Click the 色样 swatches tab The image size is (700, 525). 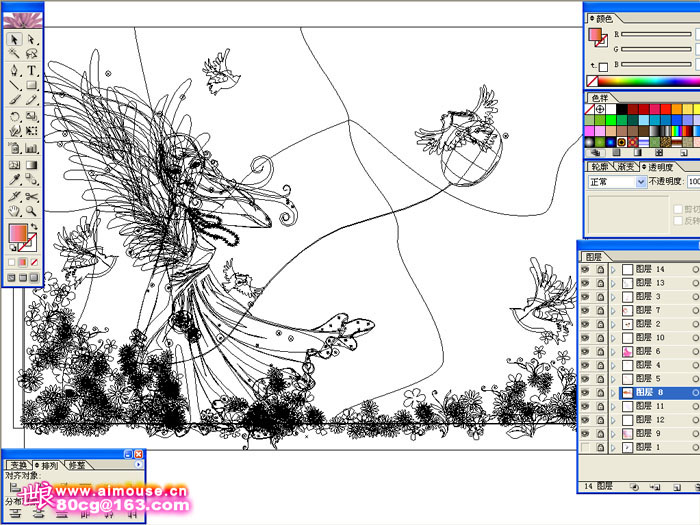point(600,97)
